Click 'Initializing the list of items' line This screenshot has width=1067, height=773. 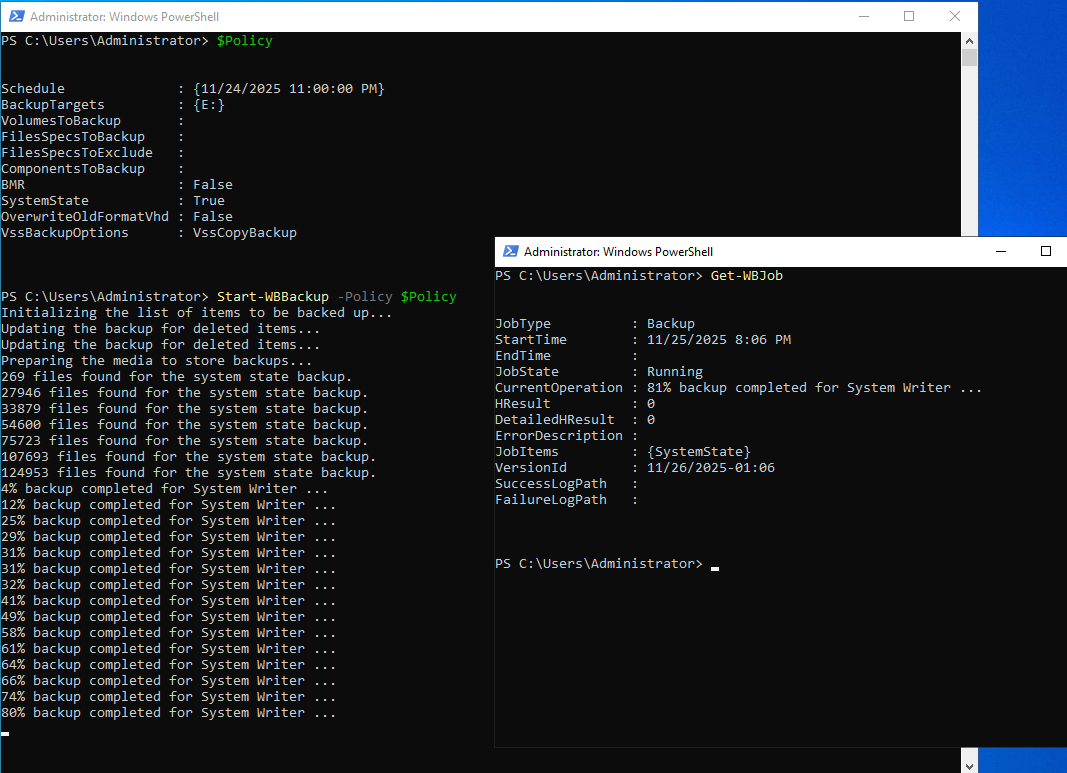(197, 312)
